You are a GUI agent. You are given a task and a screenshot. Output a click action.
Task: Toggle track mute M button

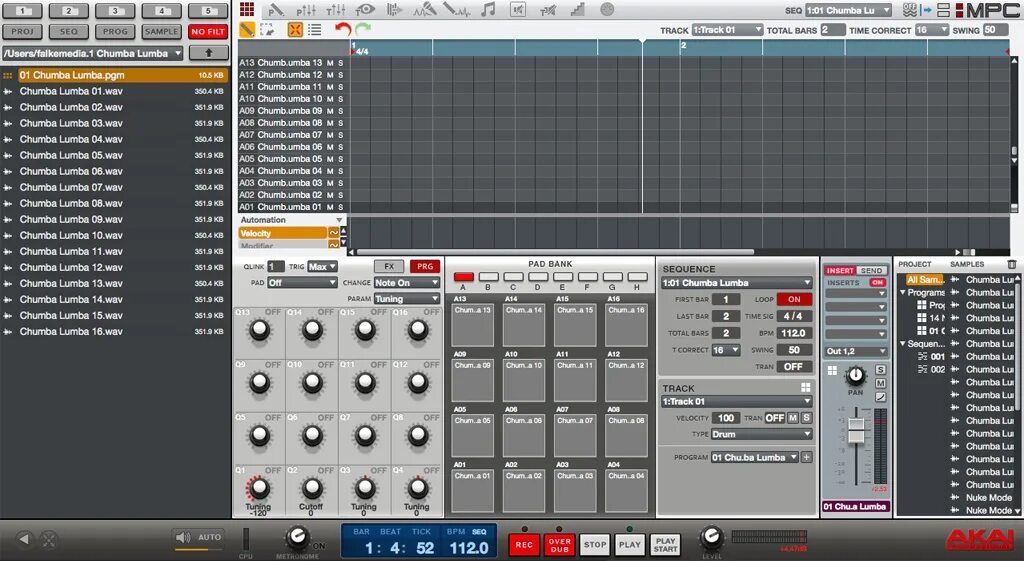click(793, 418)
